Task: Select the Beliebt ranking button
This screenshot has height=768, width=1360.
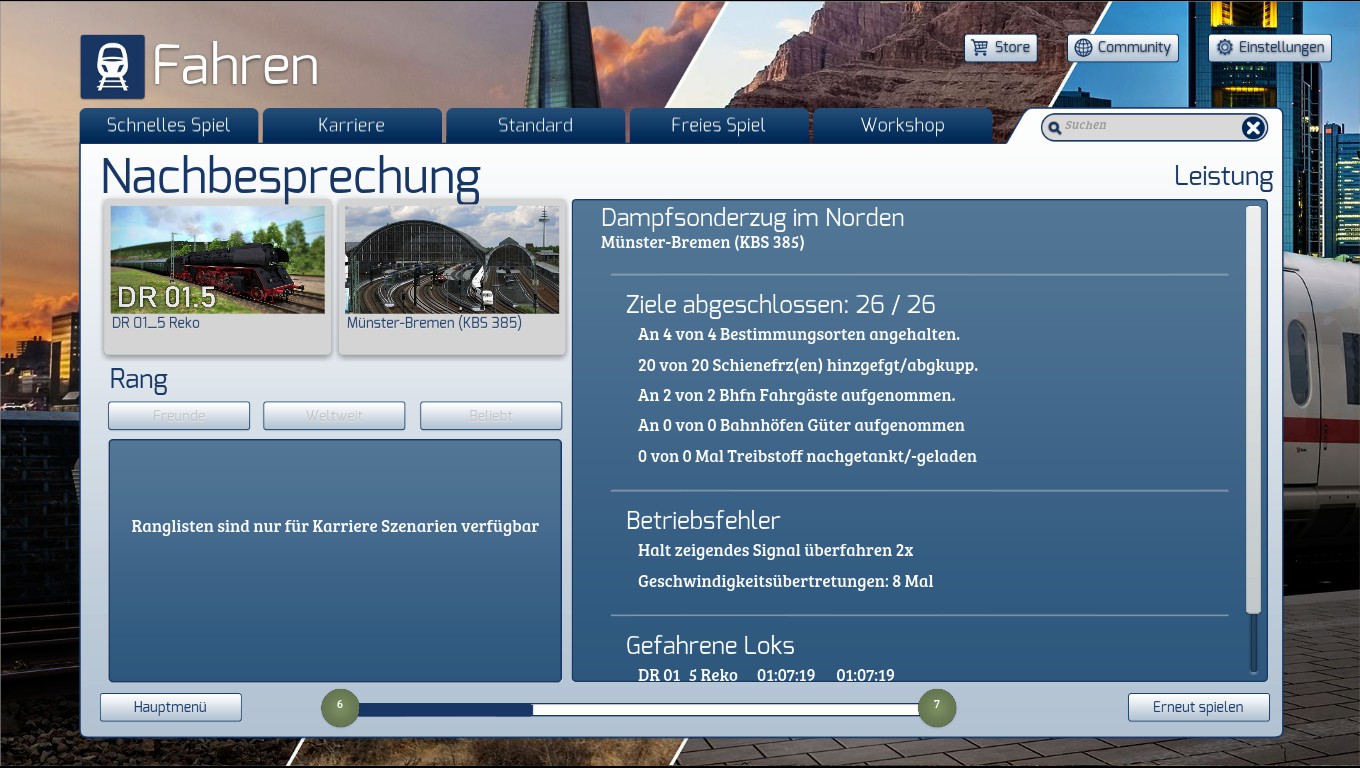Action: click(x=491, y=416)
